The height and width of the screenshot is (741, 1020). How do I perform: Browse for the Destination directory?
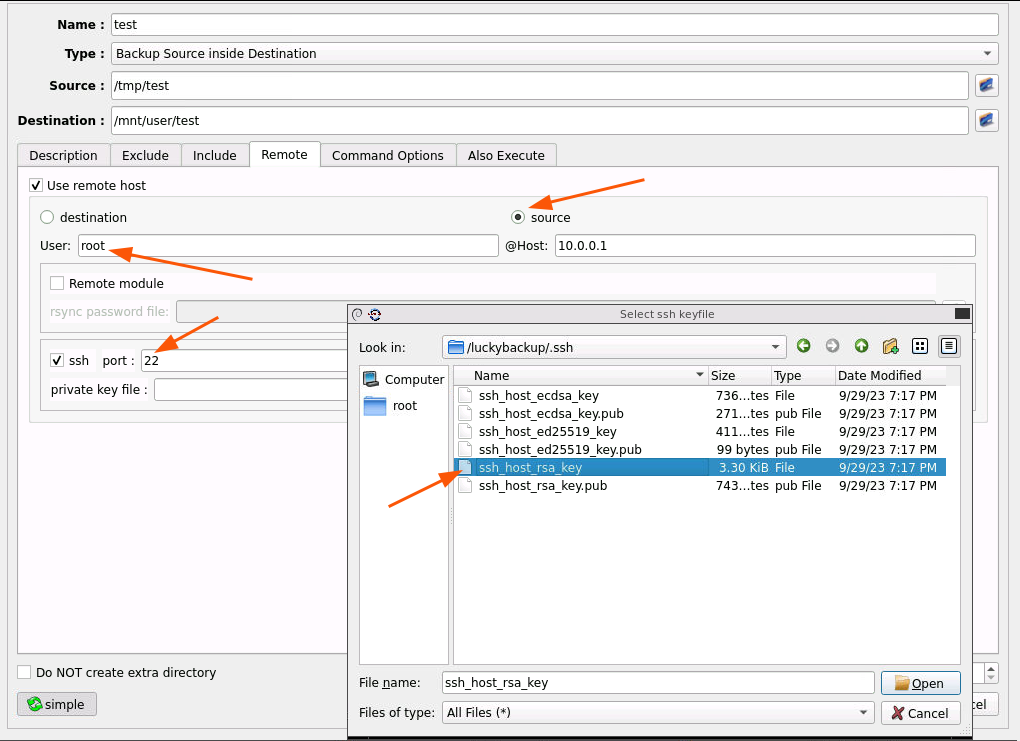click(x=986, y=121)
